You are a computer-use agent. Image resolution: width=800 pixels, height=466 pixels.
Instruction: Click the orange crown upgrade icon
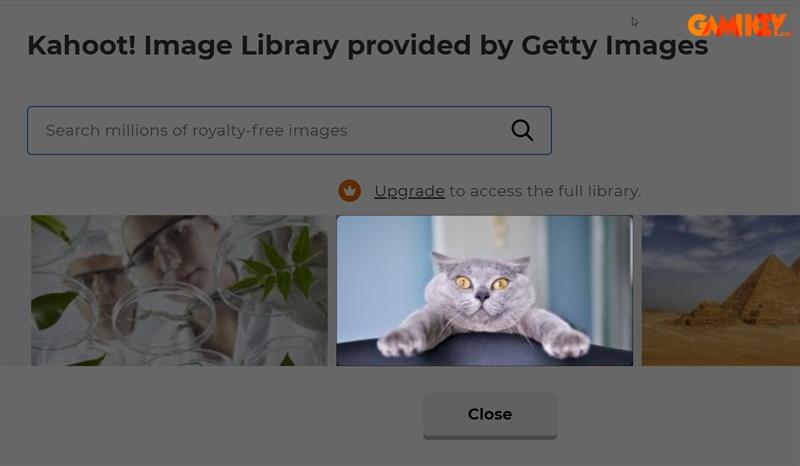[349, 191]
